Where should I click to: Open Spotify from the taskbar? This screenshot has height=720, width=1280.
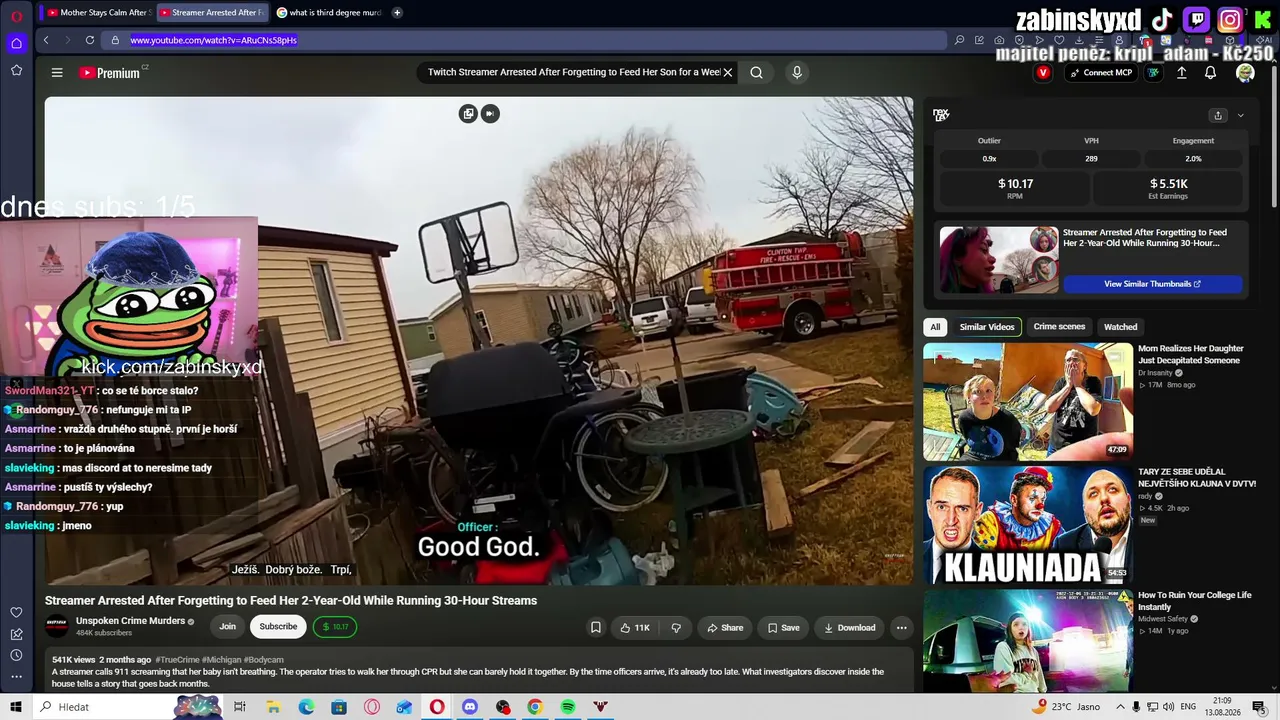pyautogui.click(x=568, y=707)
